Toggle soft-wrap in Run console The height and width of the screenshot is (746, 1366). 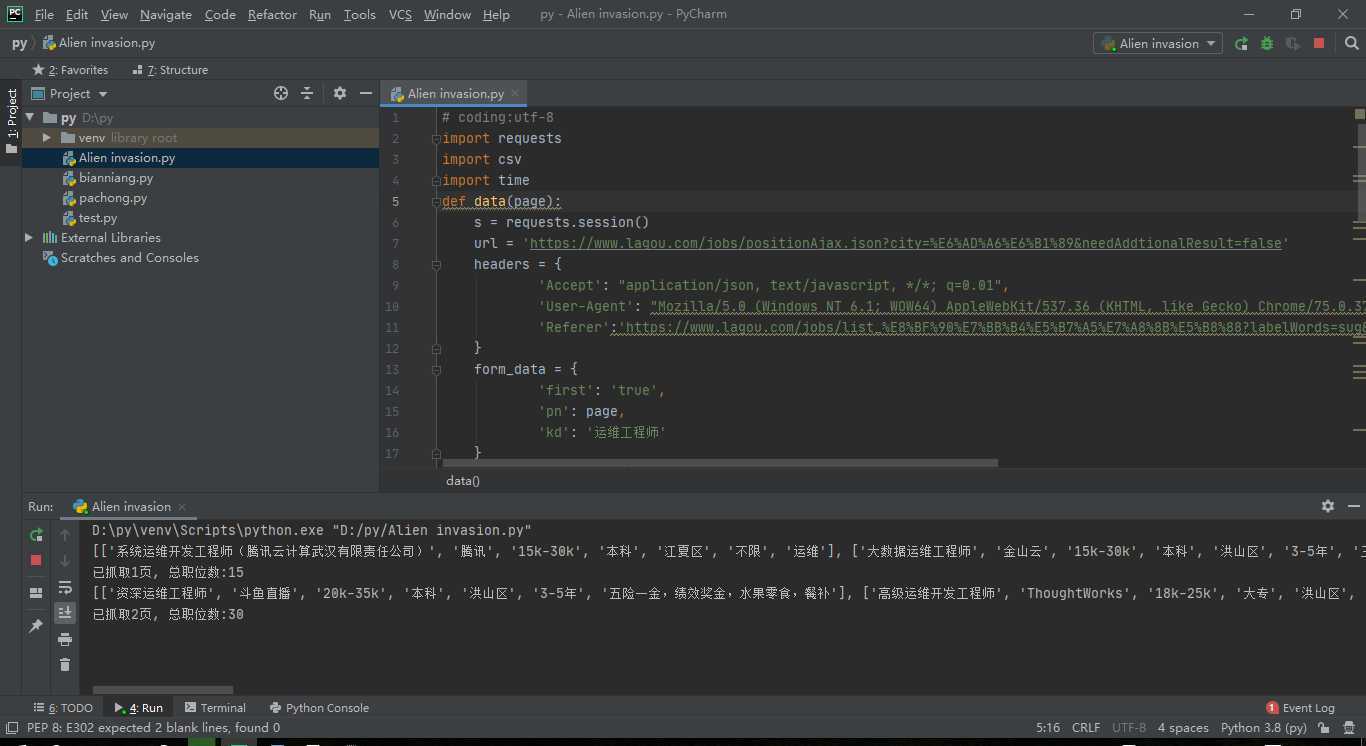65,587
